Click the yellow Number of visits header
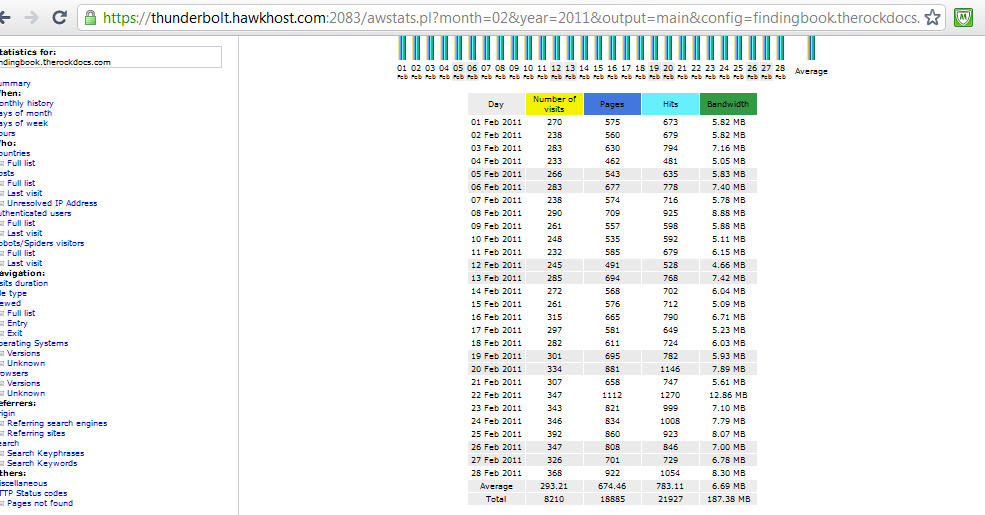The height and width of the screenshot is (515, 985). coord(554,104)
